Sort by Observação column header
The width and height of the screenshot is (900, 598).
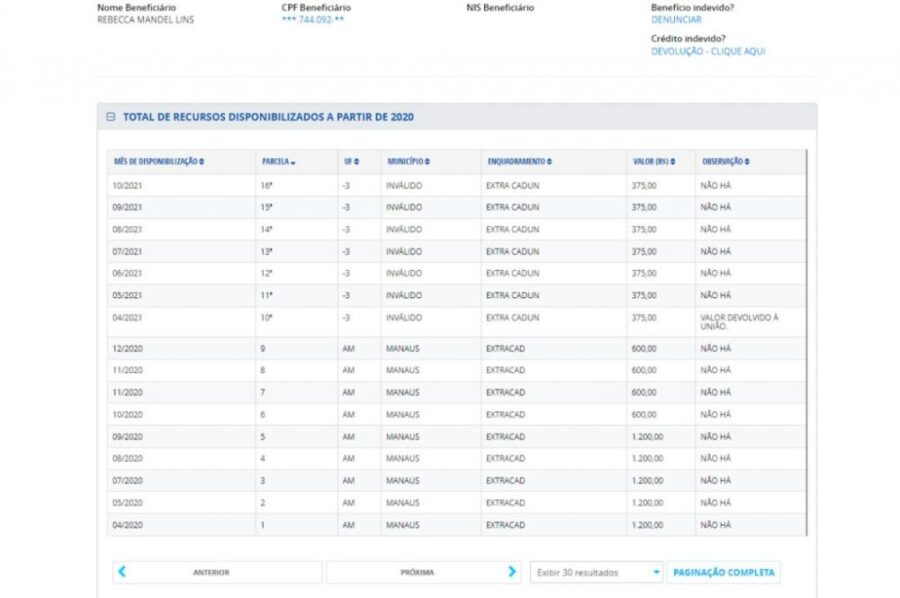pyautogui.click(x=725, y=162)
